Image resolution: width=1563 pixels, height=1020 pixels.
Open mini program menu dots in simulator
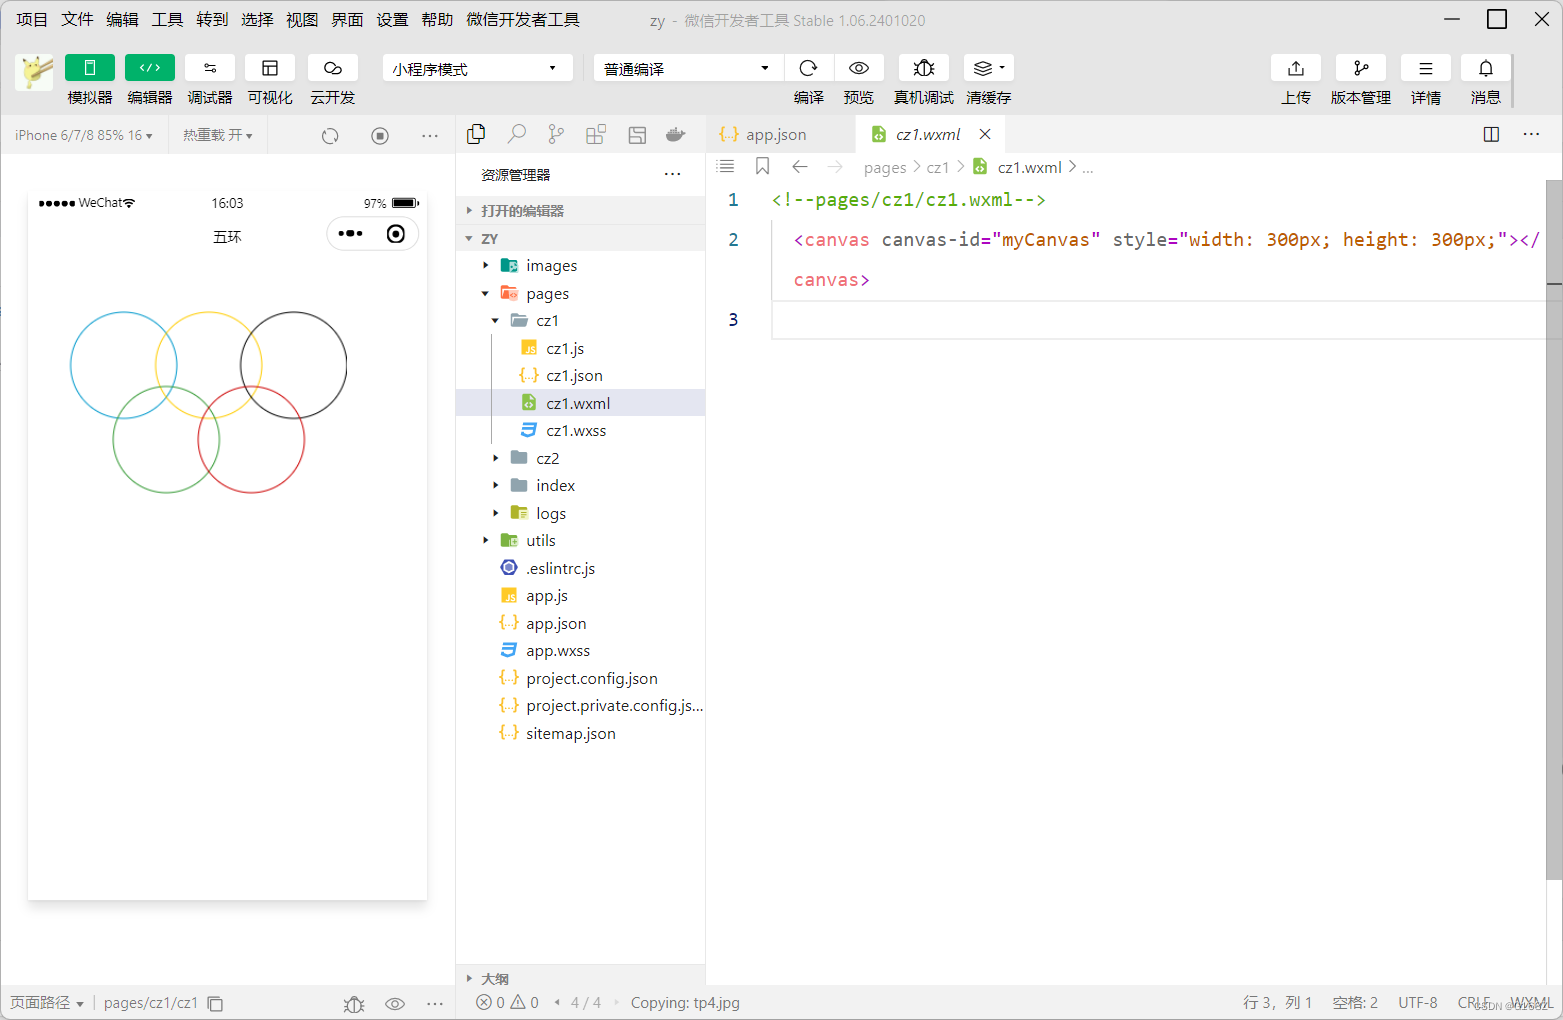click(350, 234)
